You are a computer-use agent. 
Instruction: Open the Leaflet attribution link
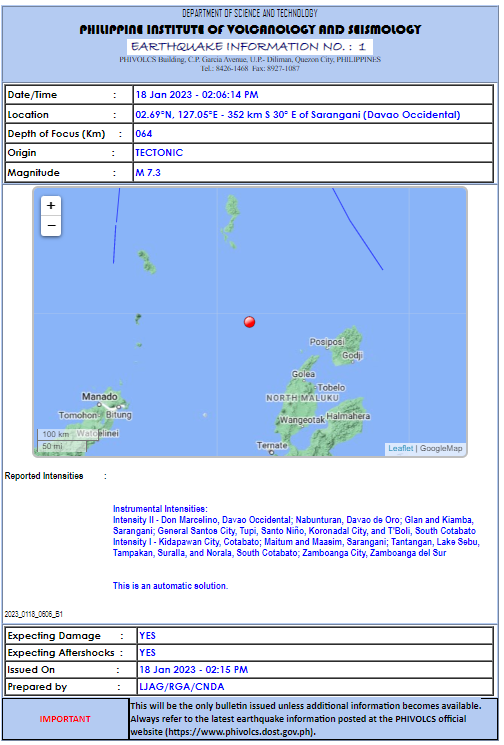click(400, 448)
